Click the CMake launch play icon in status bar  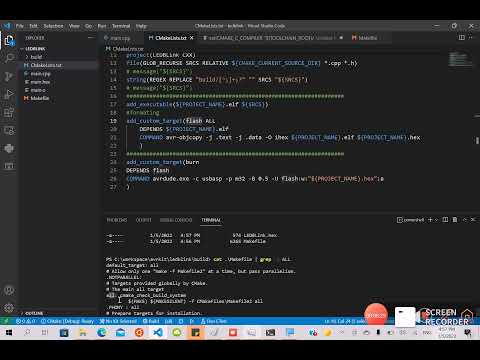[192, 321]
